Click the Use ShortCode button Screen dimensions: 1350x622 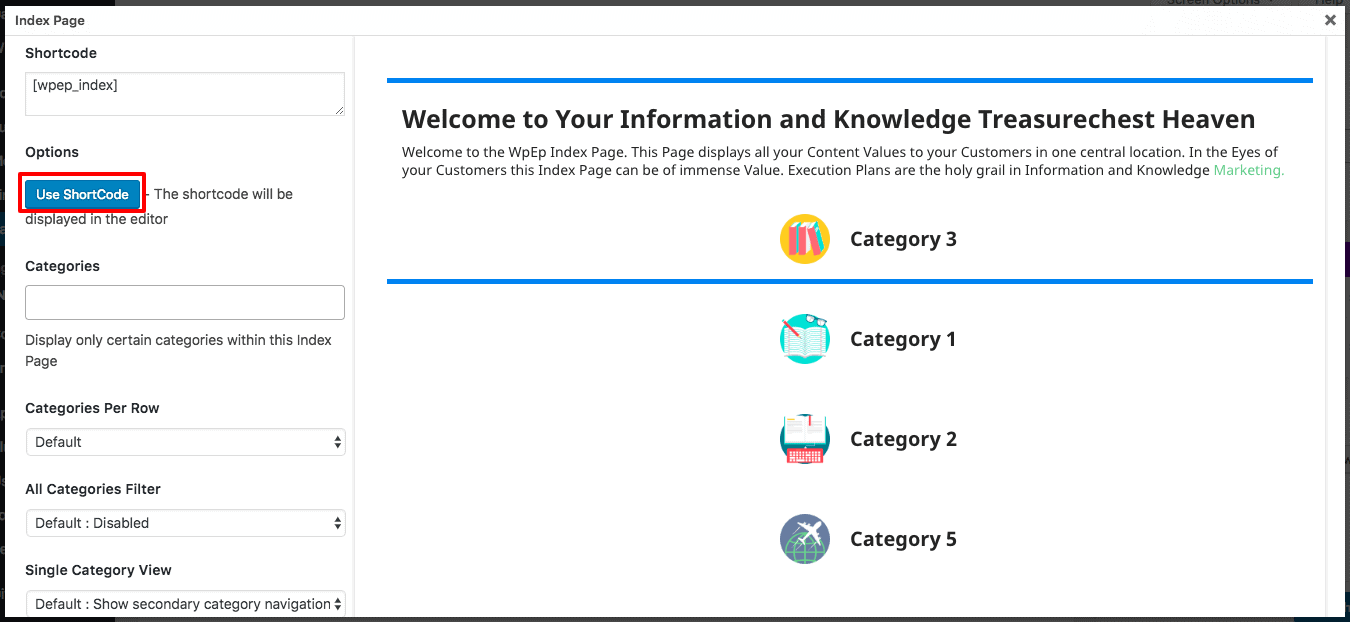coord(83,194)
